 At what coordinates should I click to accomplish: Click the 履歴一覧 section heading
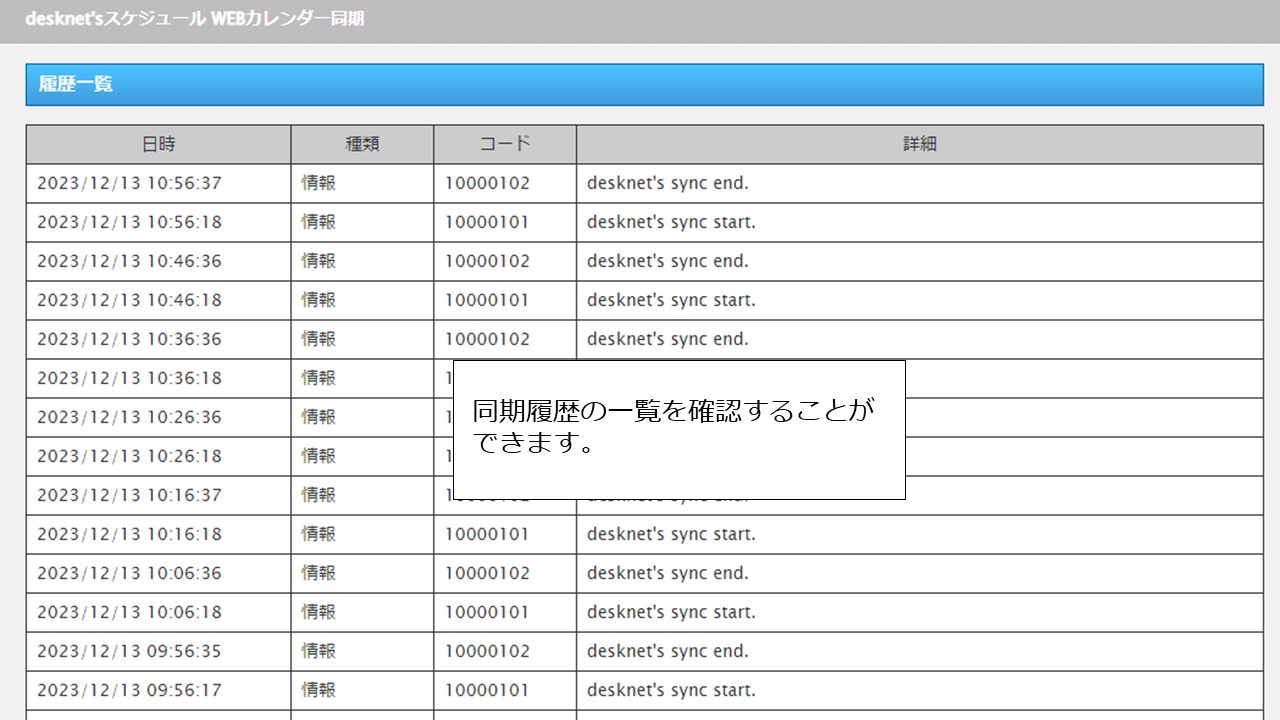pos(76,85)
